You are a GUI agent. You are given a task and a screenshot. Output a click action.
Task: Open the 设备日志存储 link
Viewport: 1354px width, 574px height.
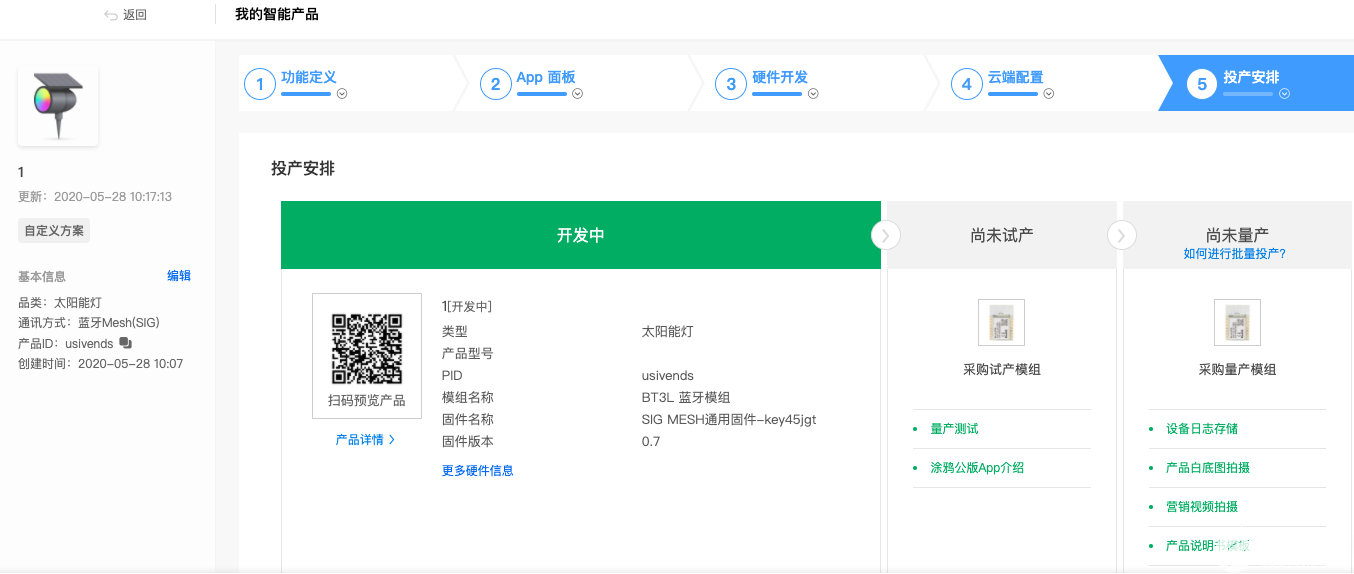pos(1202,429)
